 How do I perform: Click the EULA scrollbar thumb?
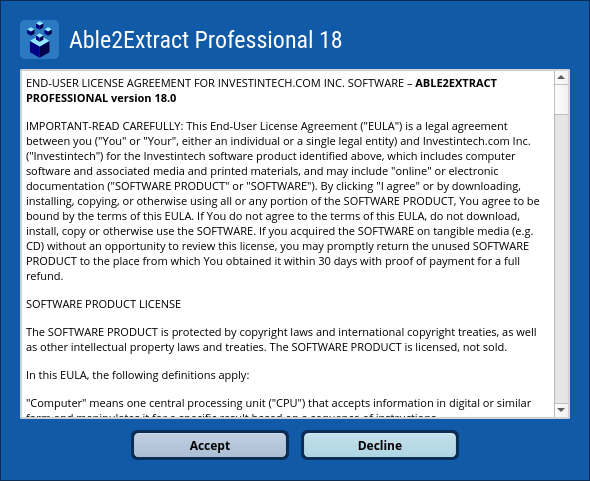(561, 99)
